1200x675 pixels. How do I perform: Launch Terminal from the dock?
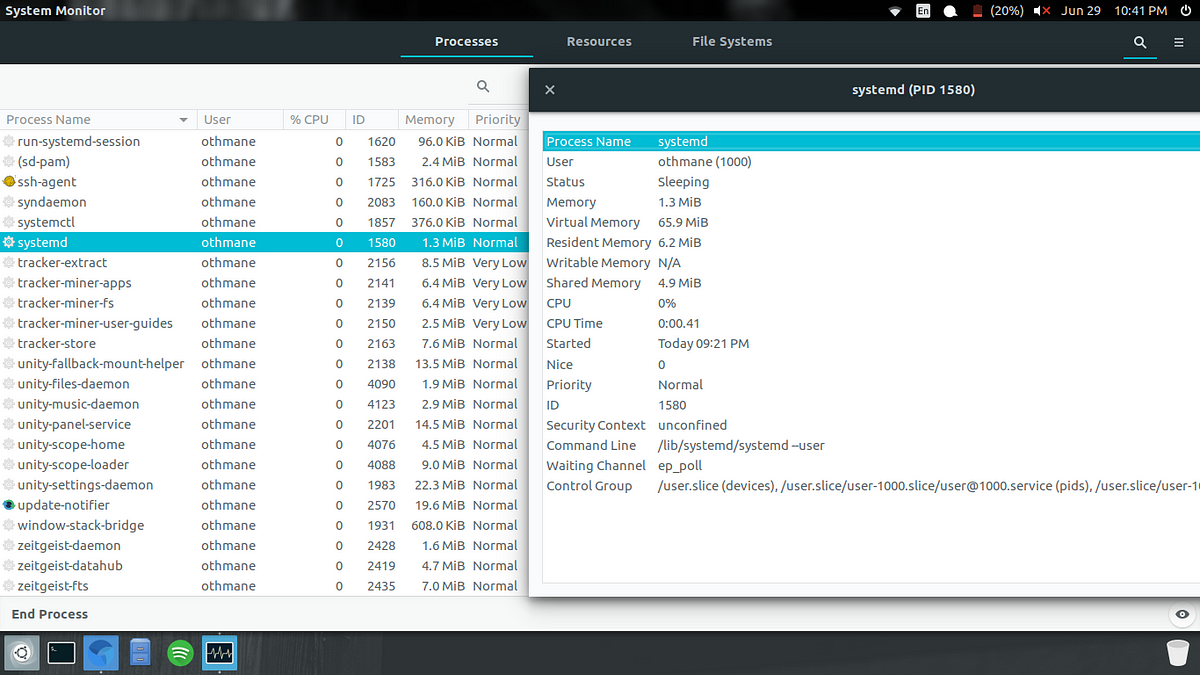point(62,654)
